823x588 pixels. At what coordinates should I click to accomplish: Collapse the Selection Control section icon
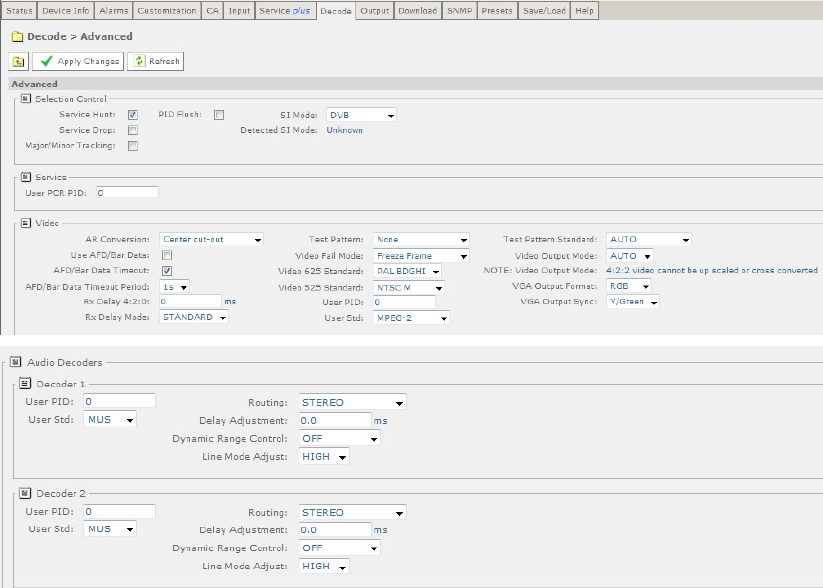(26, 99)
